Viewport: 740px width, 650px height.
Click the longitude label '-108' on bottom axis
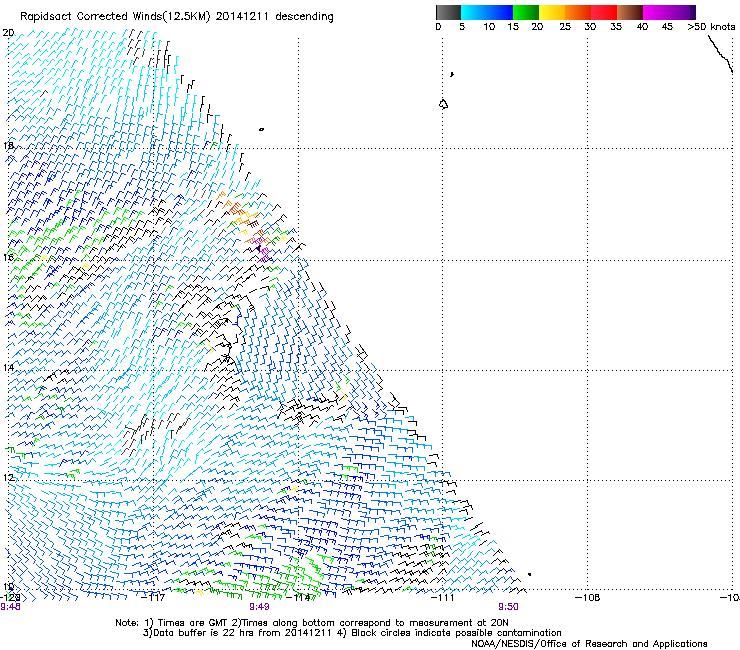[587, 598]
